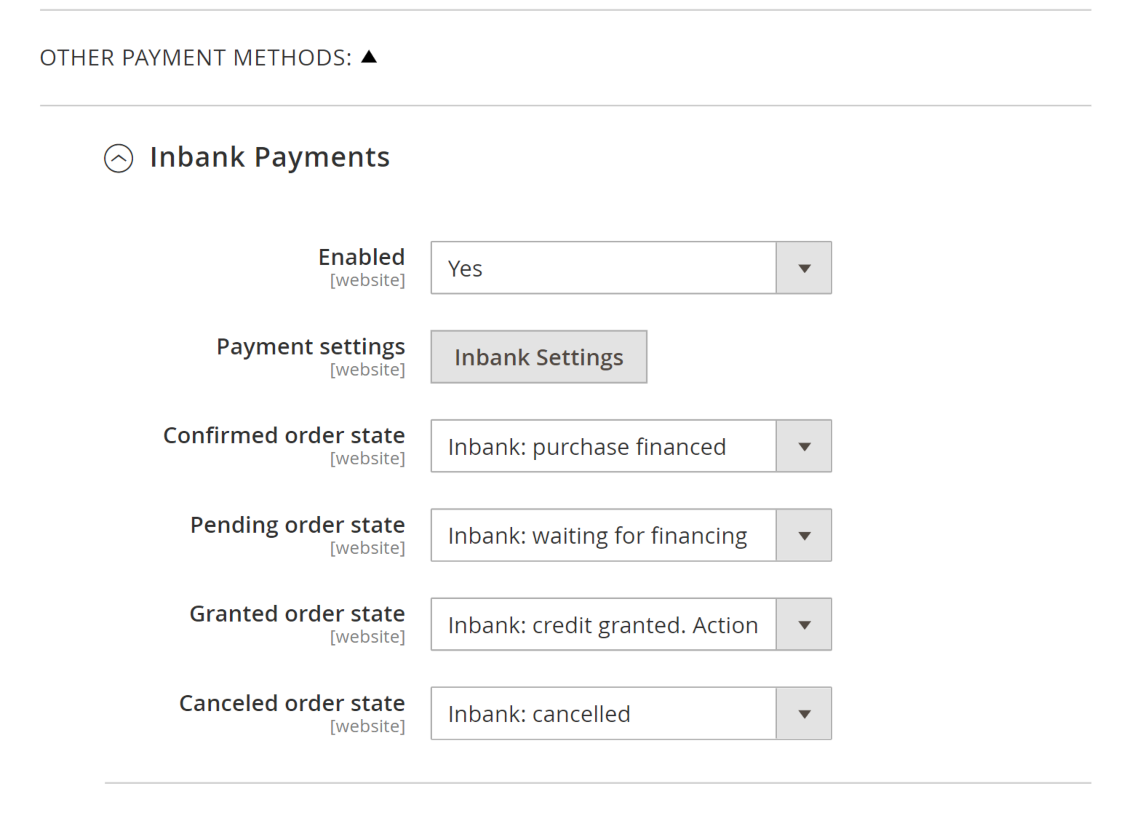The width and height of the screenshot is (1140, 813).
Task: Click the Granted order state label
Action: click(297, 613)
